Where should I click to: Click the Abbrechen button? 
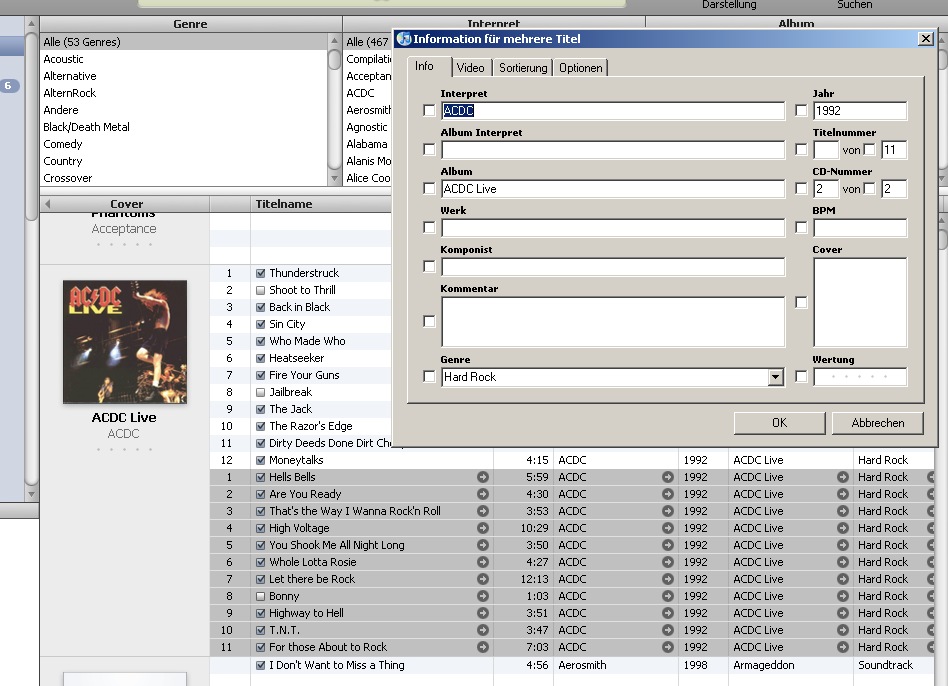point(878,423)
